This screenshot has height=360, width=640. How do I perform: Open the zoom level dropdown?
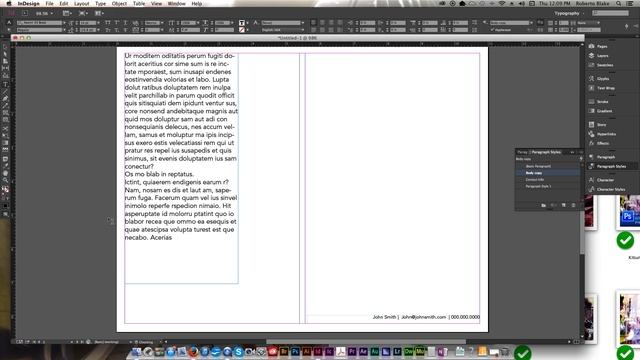point(51,13)
